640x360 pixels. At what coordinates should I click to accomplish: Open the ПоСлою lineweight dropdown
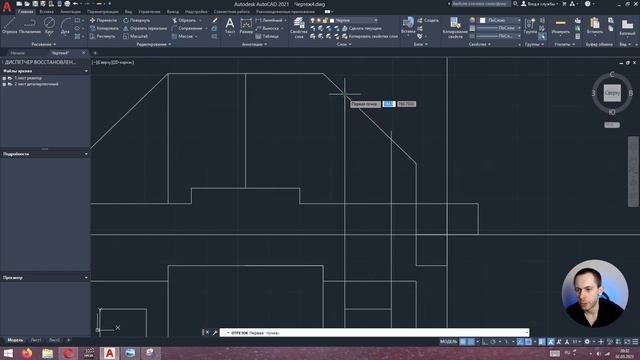[x=498, y=28]
